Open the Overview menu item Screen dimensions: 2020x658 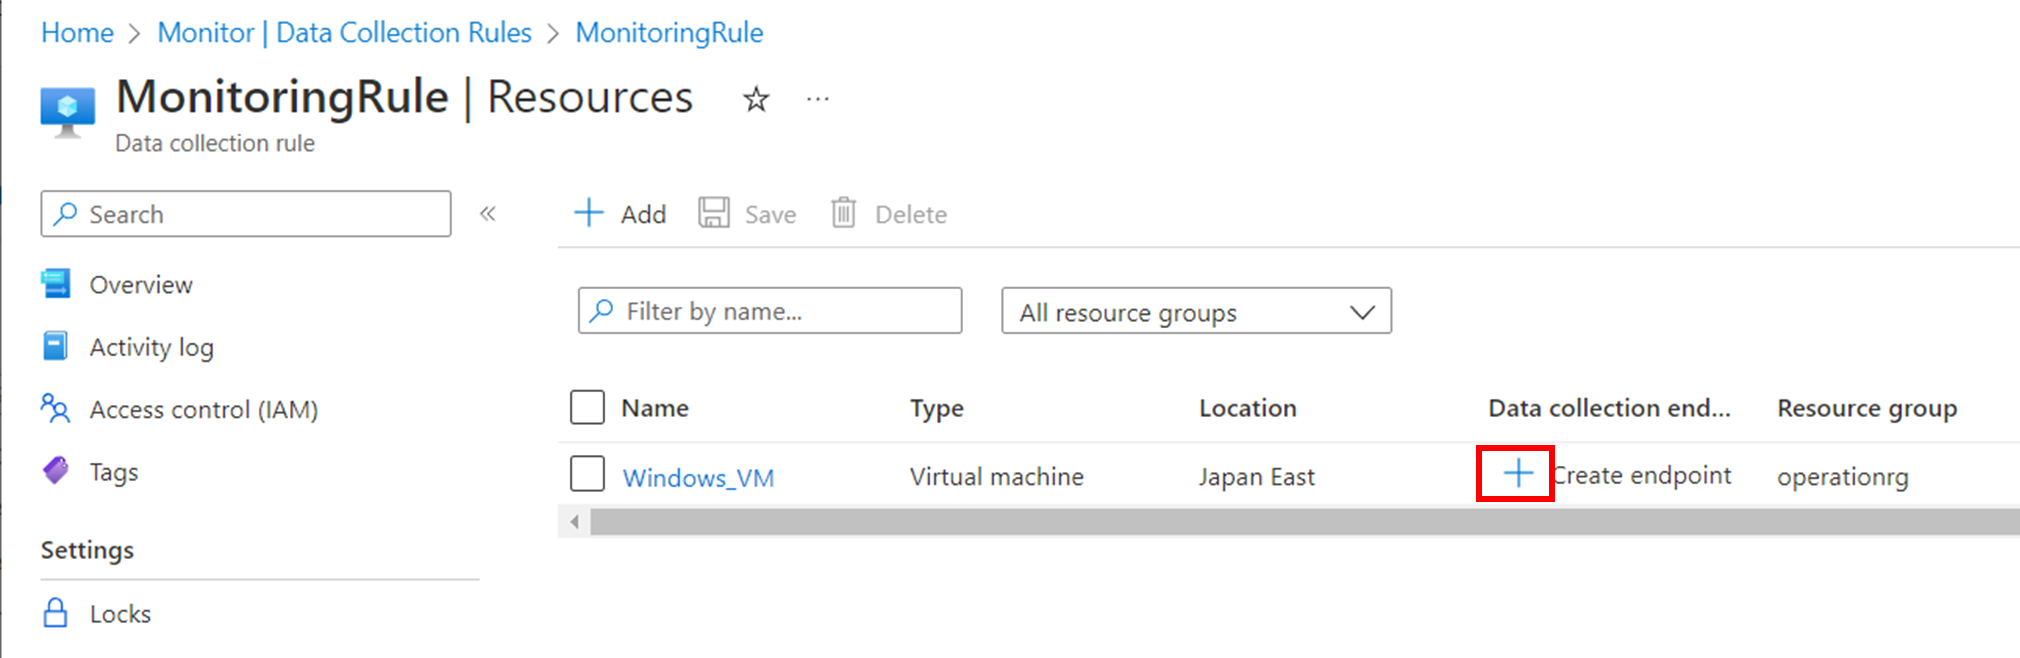[140, 285]
